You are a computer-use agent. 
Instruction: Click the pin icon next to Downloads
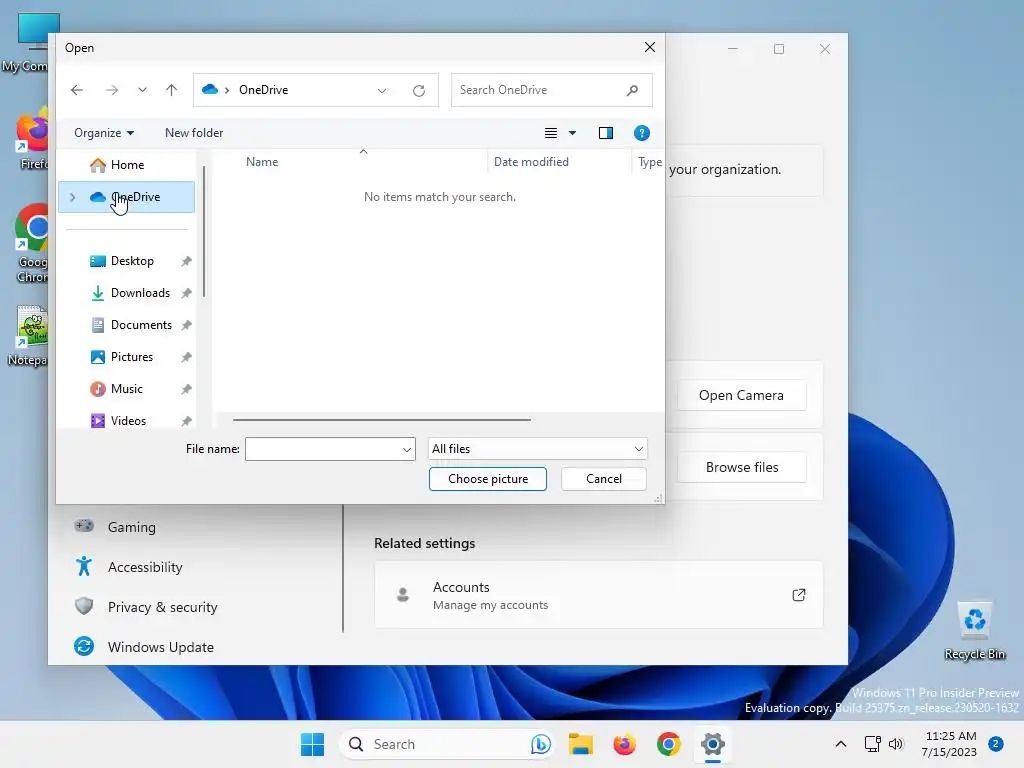point(186,293)
